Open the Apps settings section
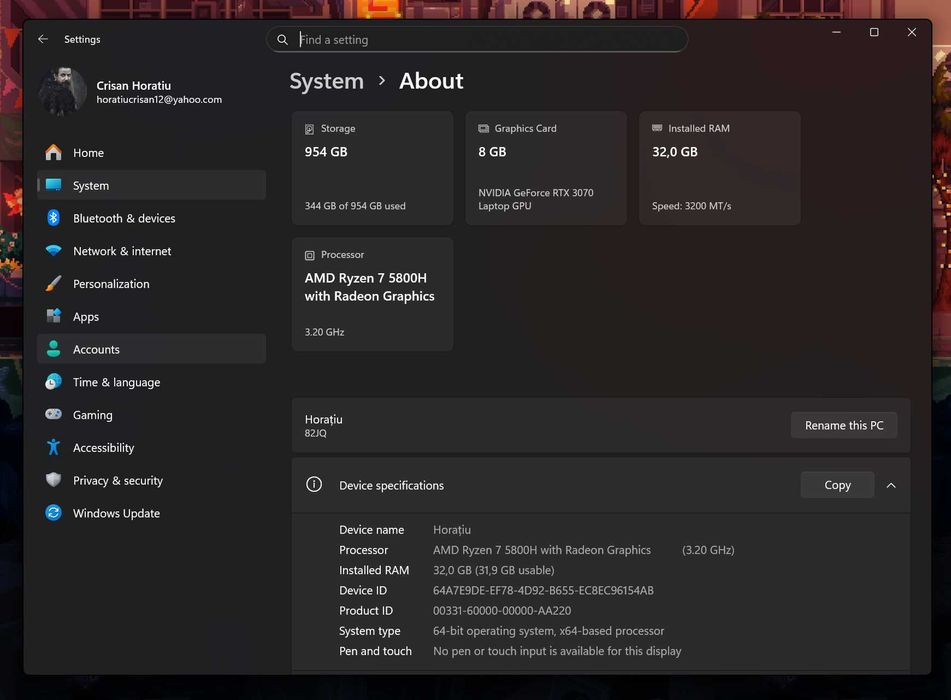Viewport: 951px width, 700px height. coord(152,316)
